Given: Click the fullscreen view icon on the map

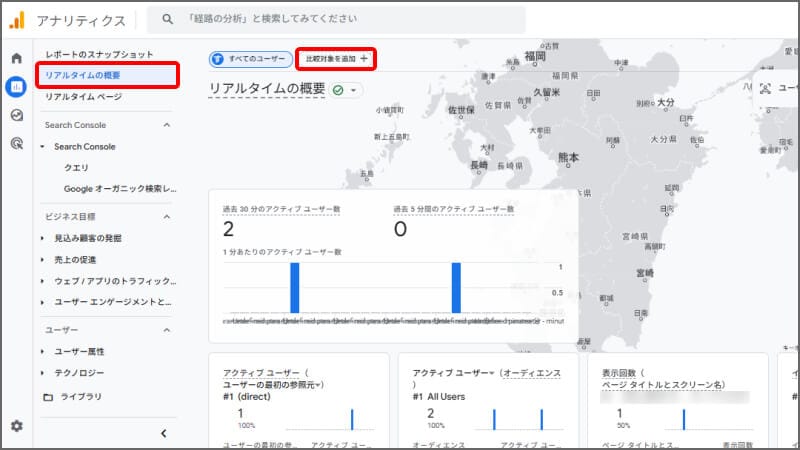Looking at the screenshot, I should 766,89.
